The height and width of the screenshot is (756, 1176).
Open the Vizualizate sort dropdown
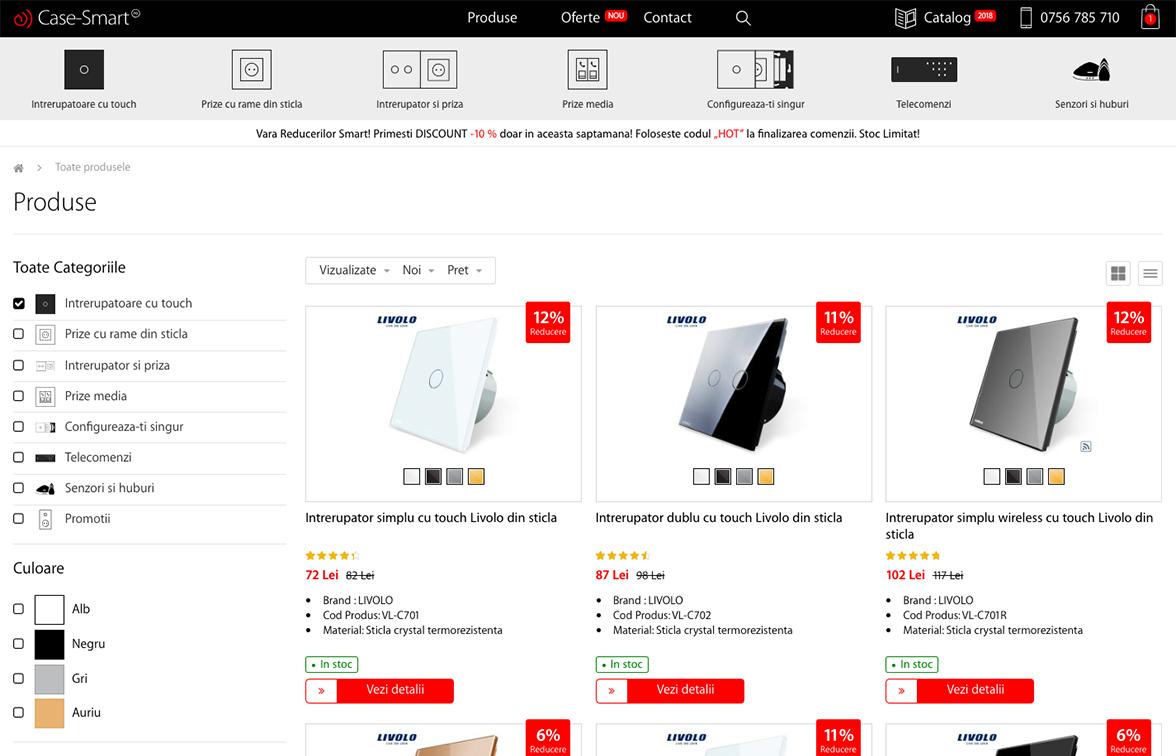coord(354,270)
